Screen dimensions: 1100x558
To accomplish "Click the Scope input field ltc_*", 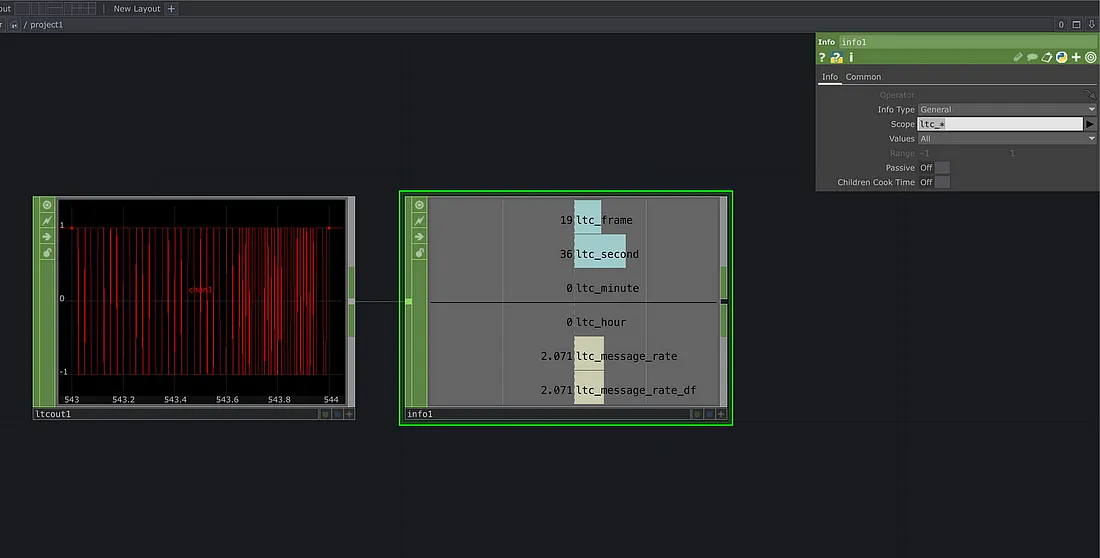I will (x=1000, y=124).
